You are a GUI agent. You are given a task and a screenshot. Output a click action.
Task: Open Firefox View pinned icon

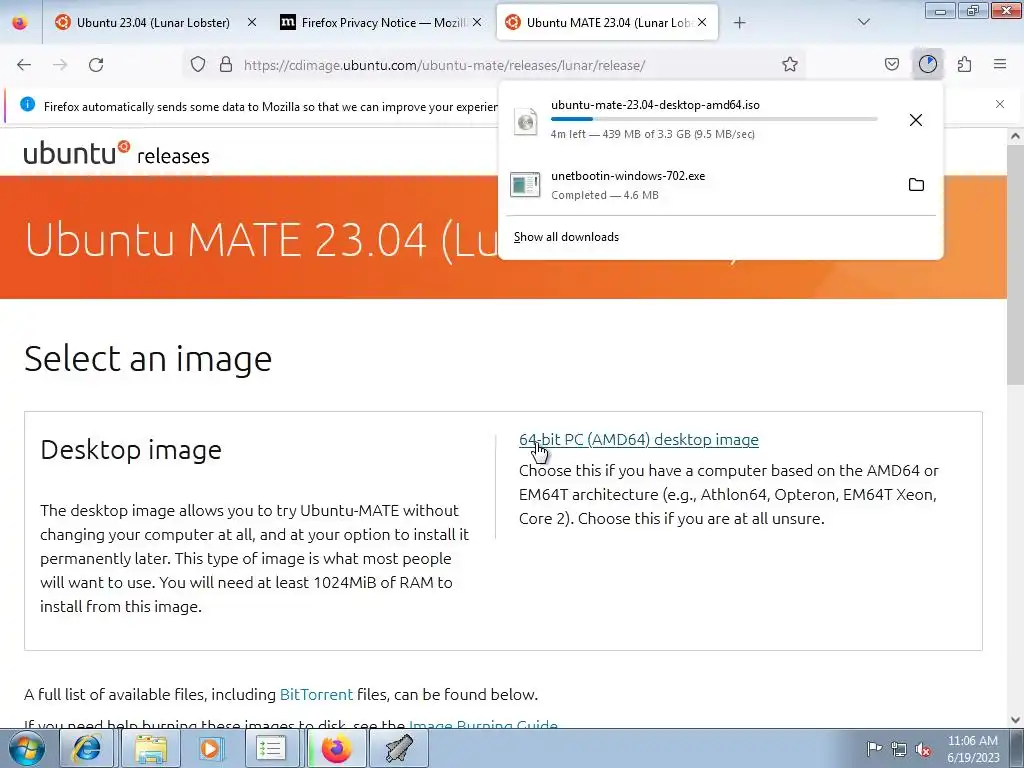(x=20, y=23)
